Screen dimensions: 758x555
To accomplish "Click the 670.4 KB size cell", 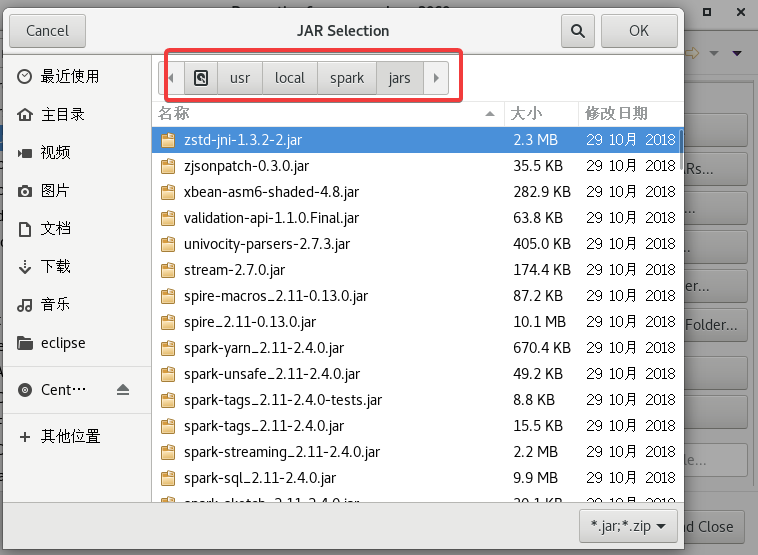I will pyautogui.click(x=542, y=348).
